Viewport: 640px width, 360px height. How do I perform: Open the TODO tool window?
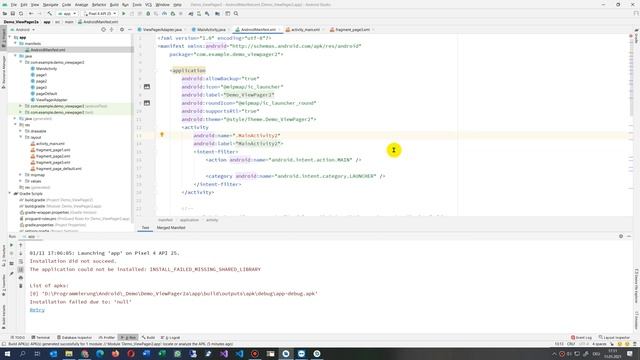(18, 338)
